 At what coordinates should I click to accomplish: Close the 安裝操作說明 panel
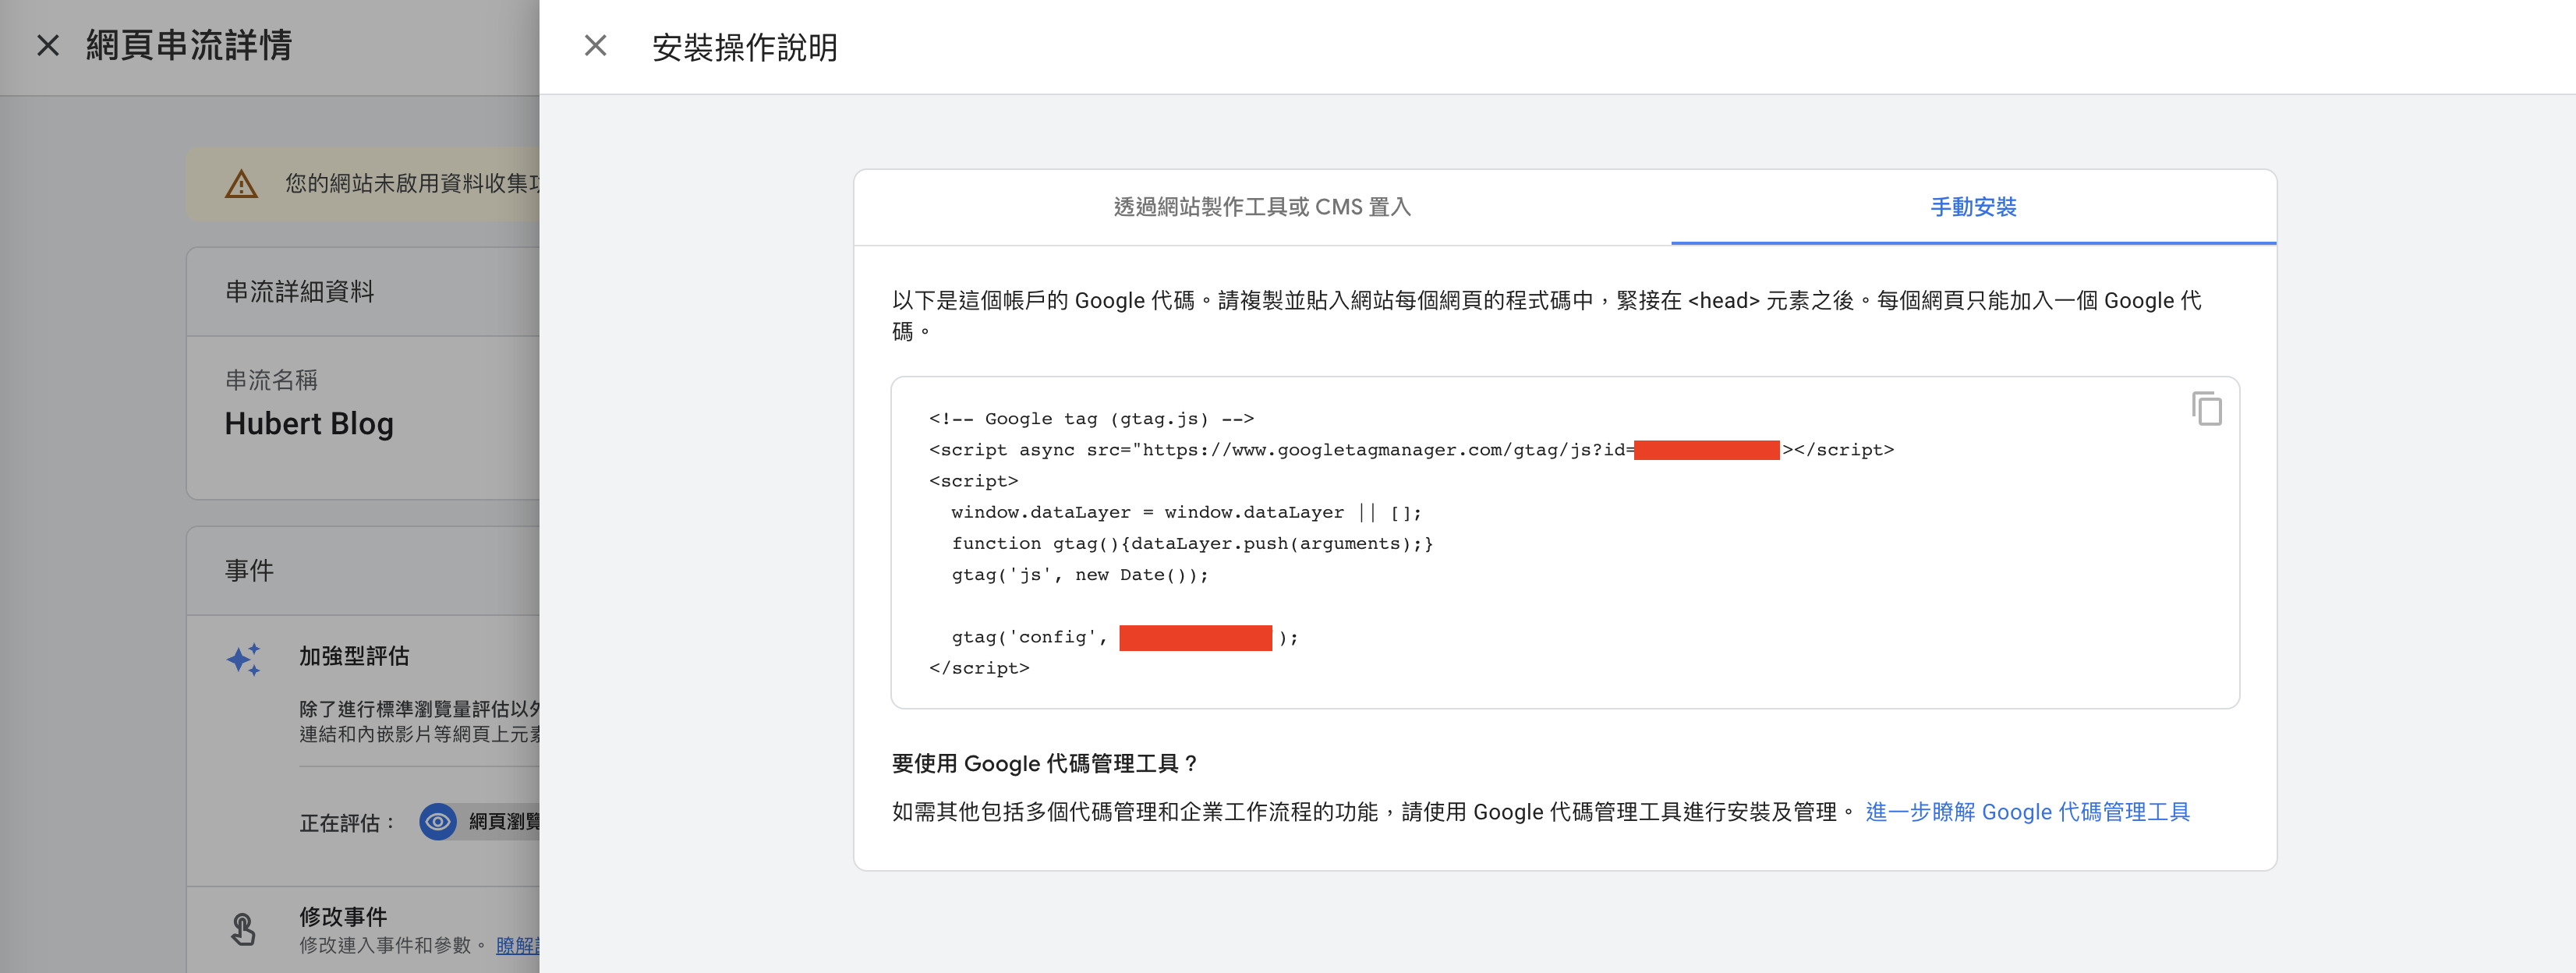595,46
